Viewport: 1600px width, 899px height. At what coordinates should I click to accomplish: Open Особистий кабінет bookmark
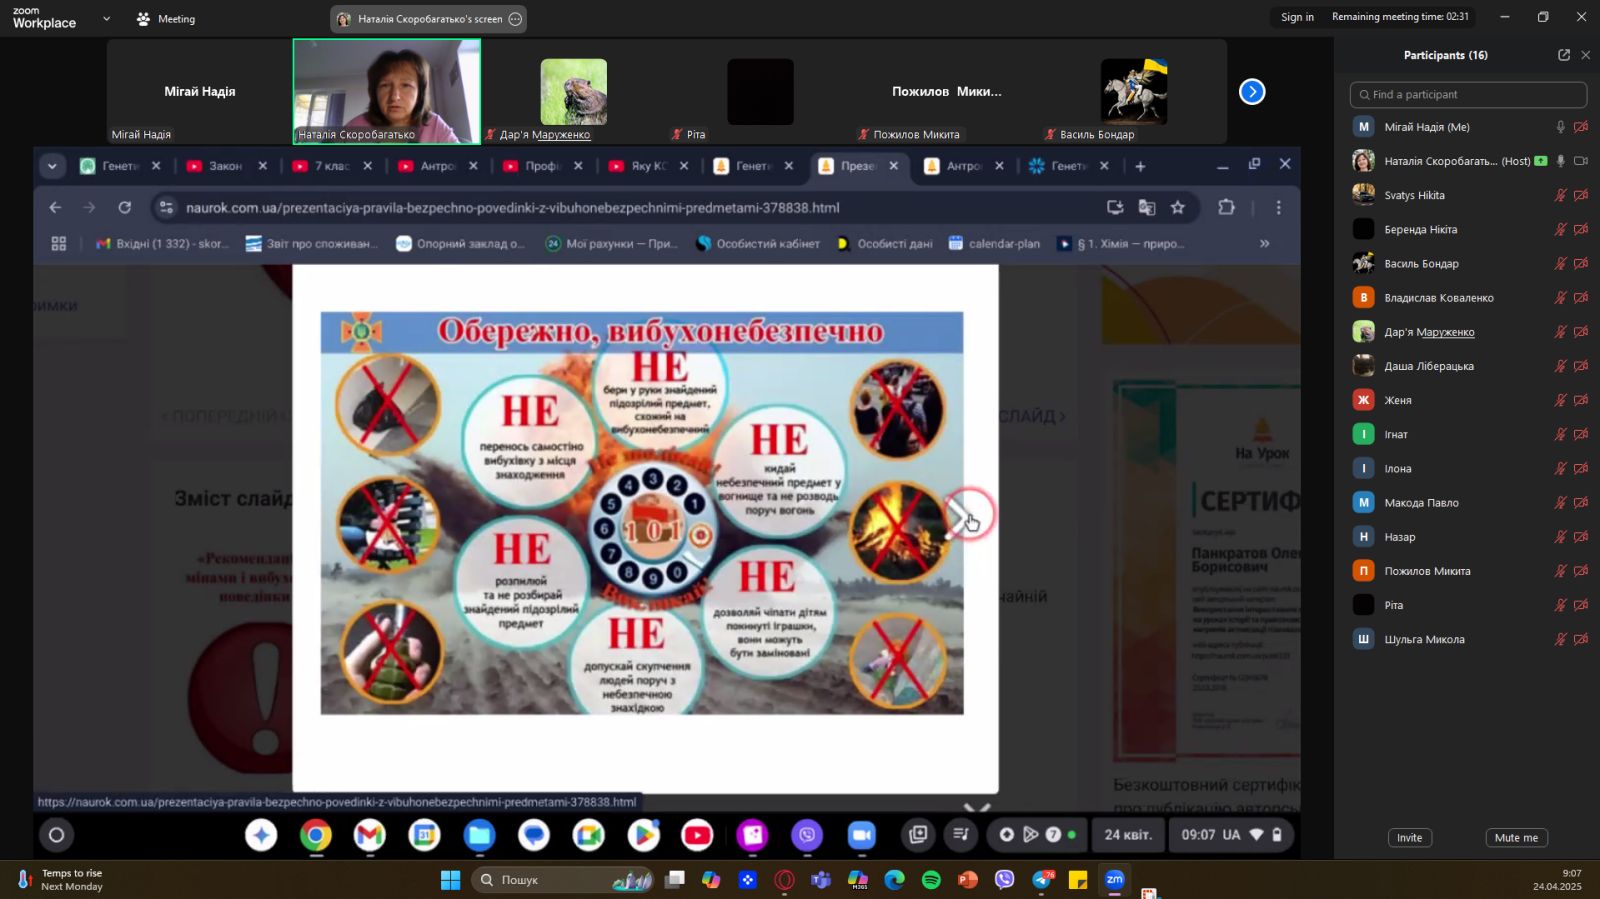(x=759, y=243)
